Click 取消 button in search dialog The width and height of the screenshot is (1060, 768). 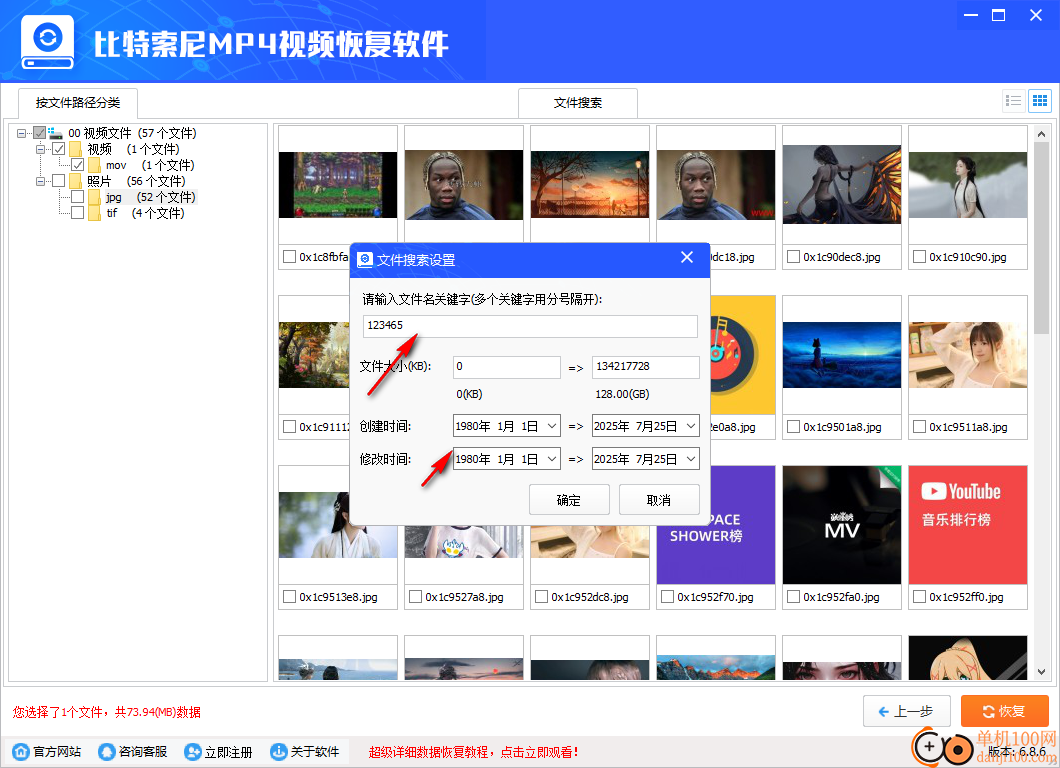click(658, 500)
